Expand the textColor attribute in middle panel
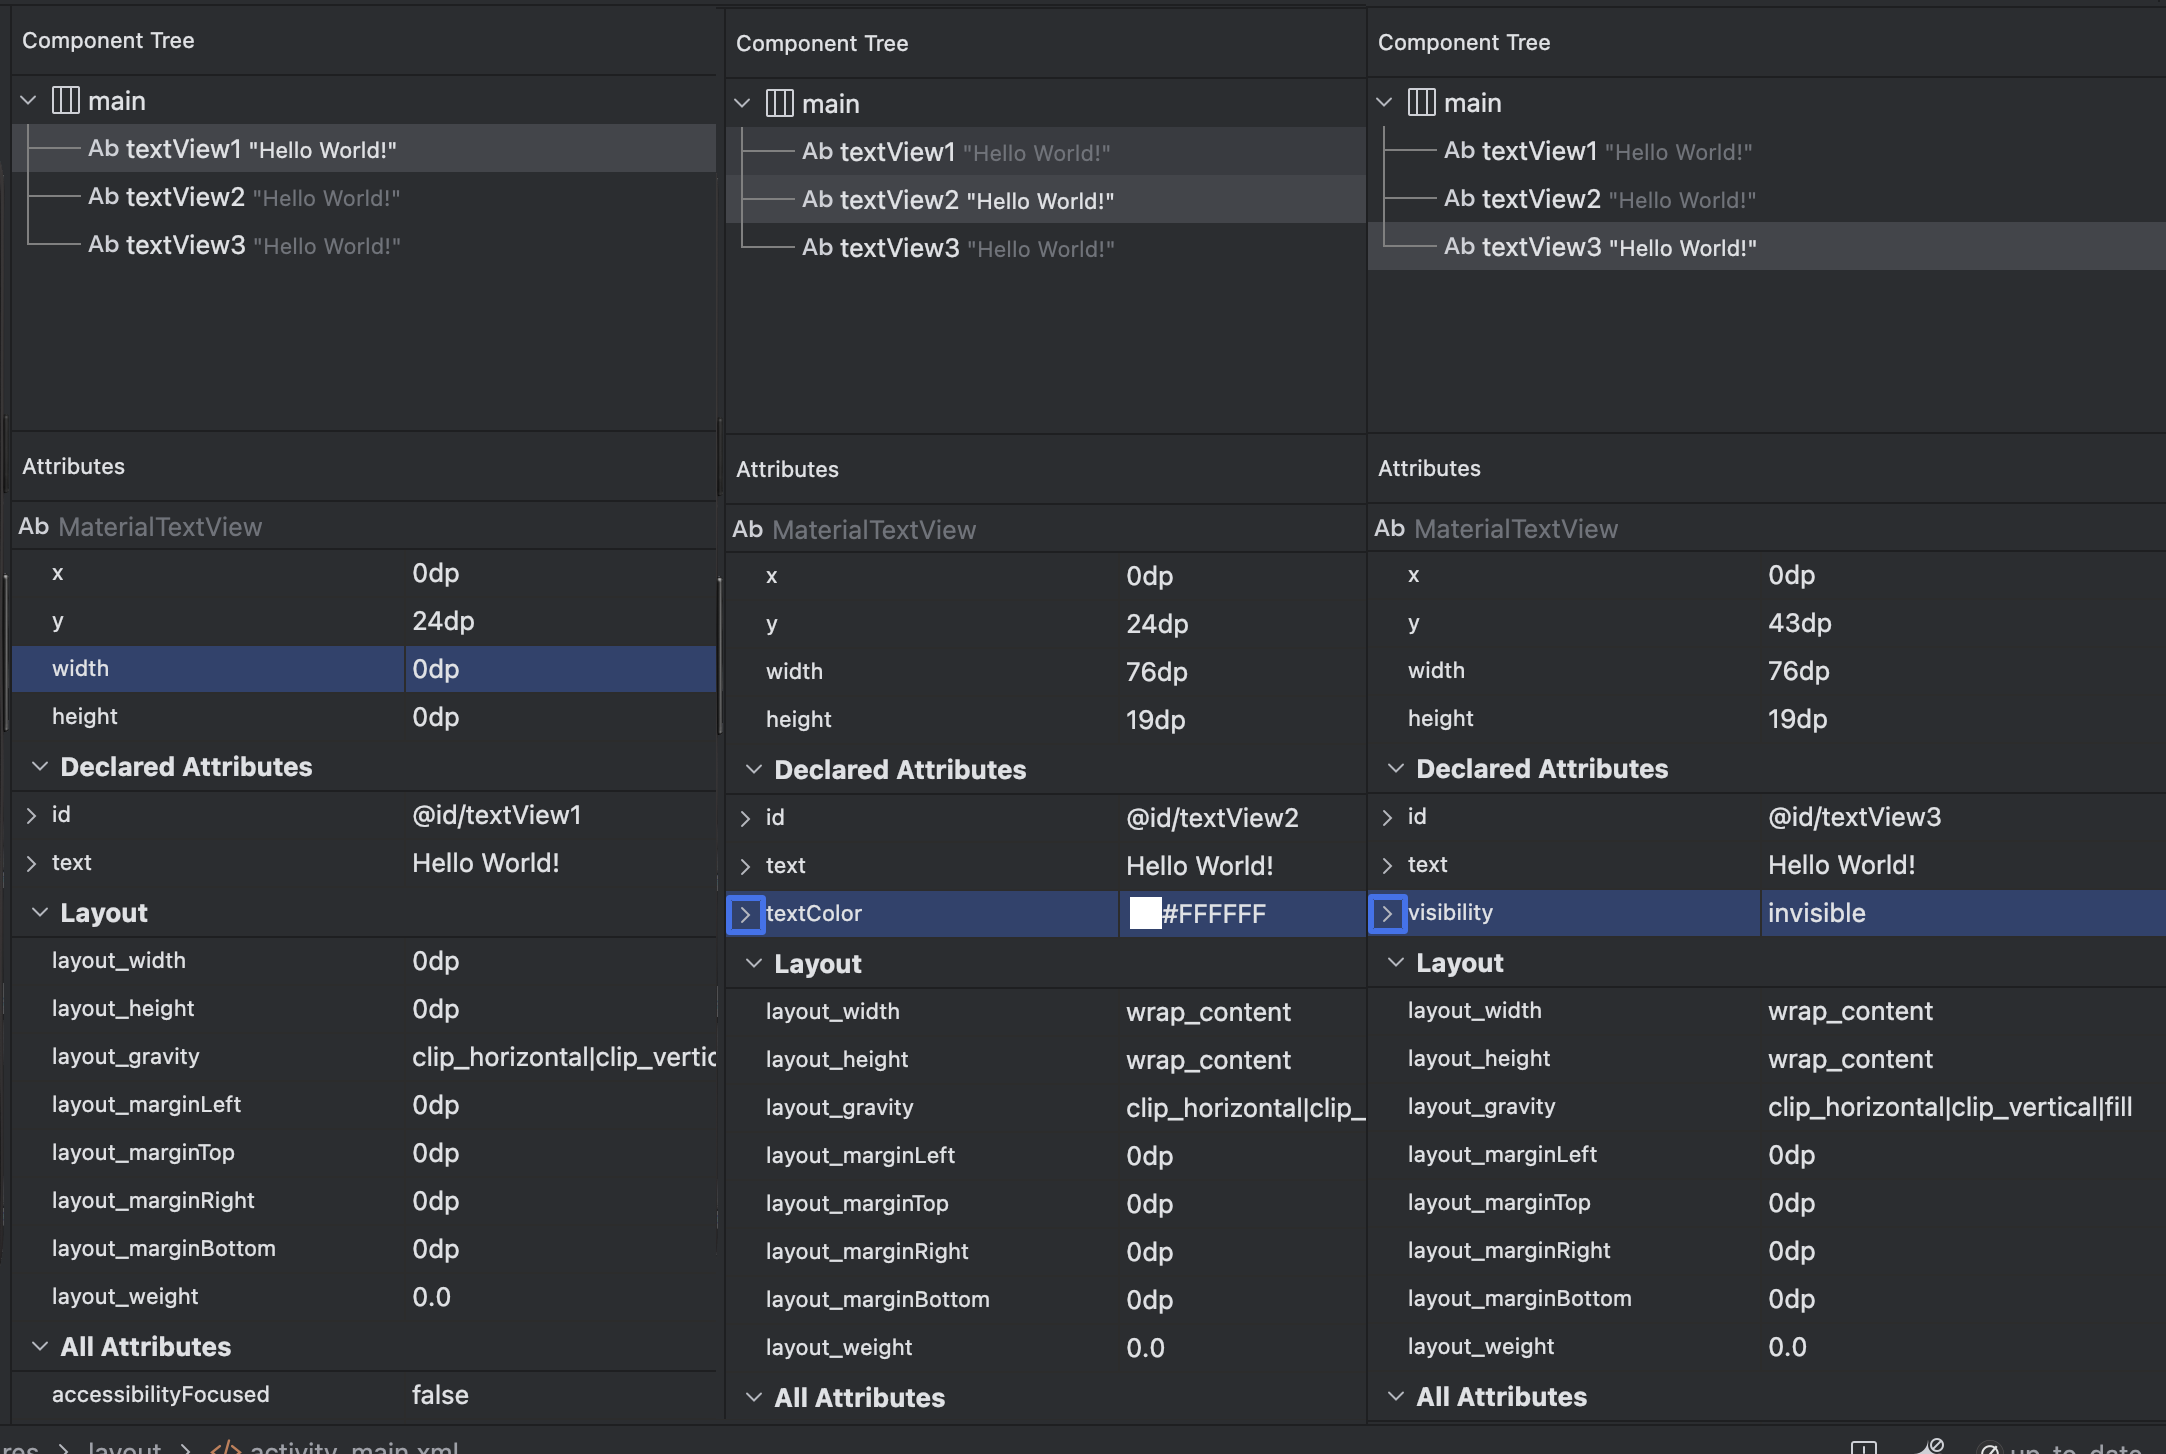Screen dimensions: 2166x1454 pos(745,912)
